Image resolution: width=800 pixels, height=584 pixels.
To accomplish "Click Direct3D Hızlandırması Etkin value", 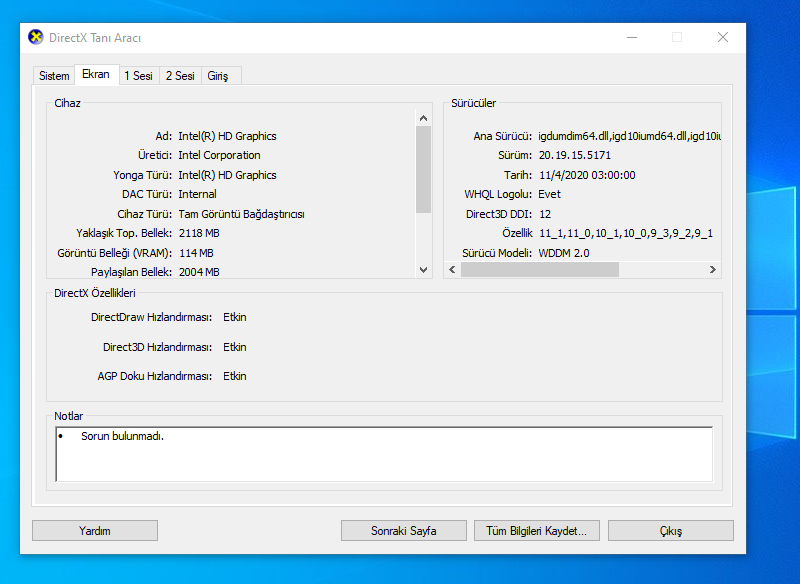I will pyautogui.click(x=235, y=347).
